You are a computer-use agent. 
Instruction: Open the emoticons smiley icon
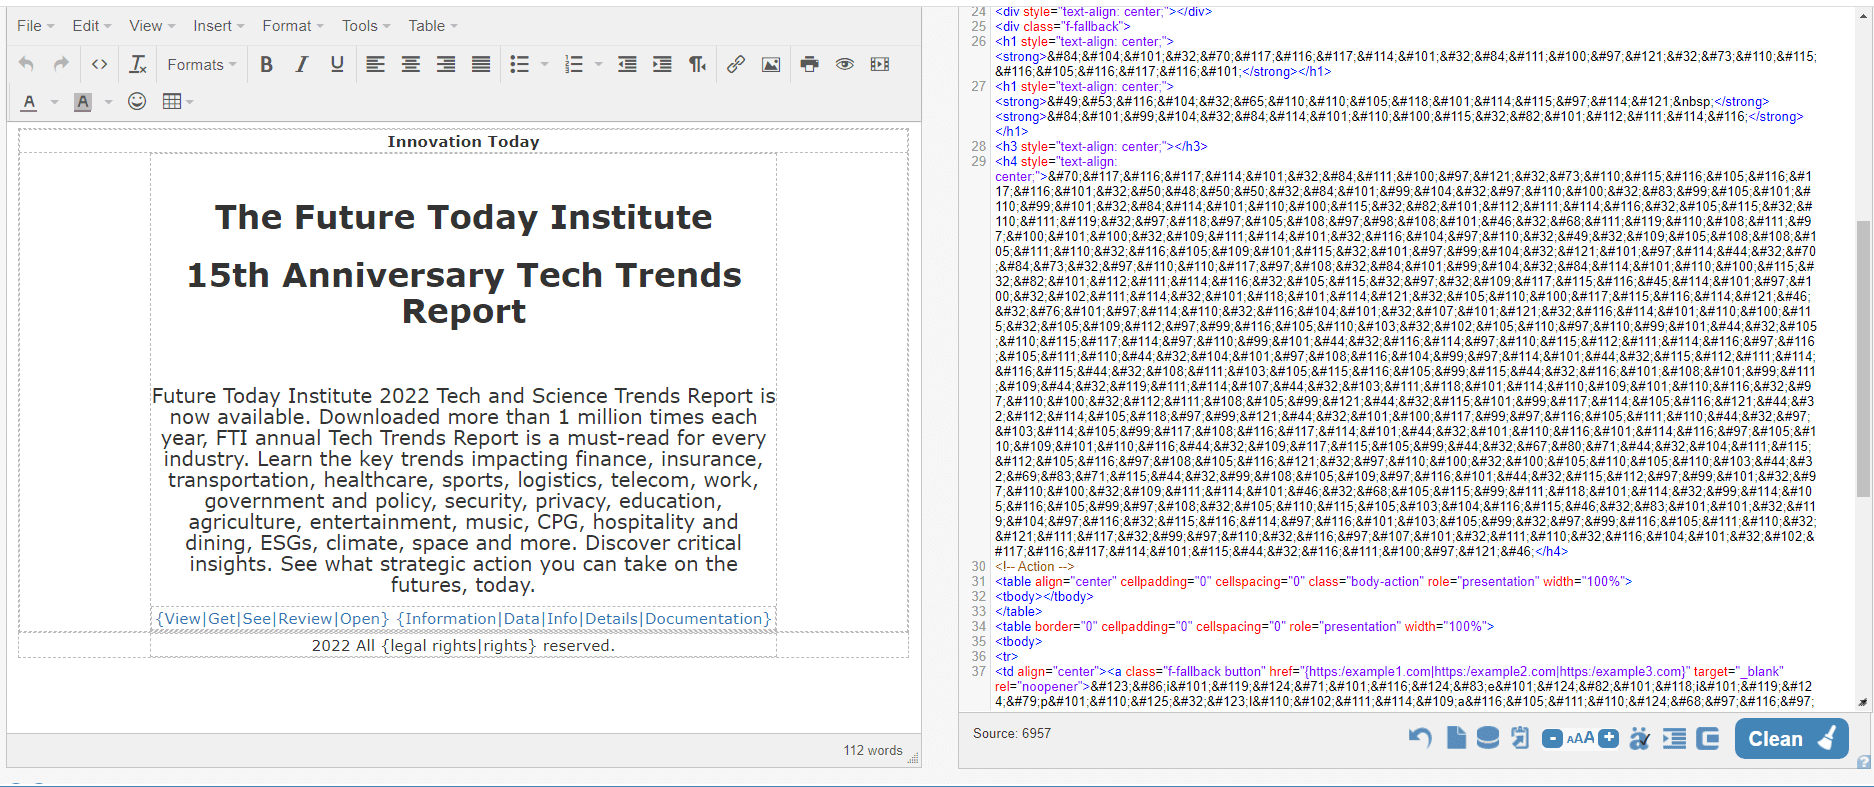coord(137,101)
